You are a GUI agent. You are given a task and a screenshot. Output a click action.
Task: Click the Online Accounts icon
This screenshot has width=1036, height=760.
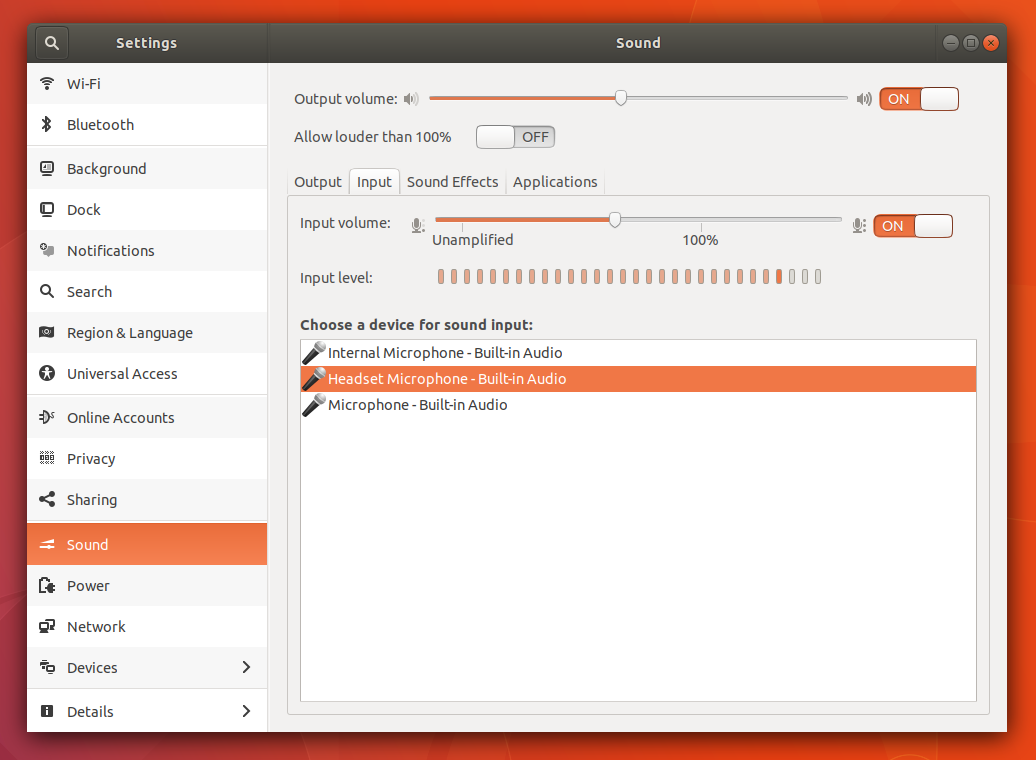click(47, 417)
